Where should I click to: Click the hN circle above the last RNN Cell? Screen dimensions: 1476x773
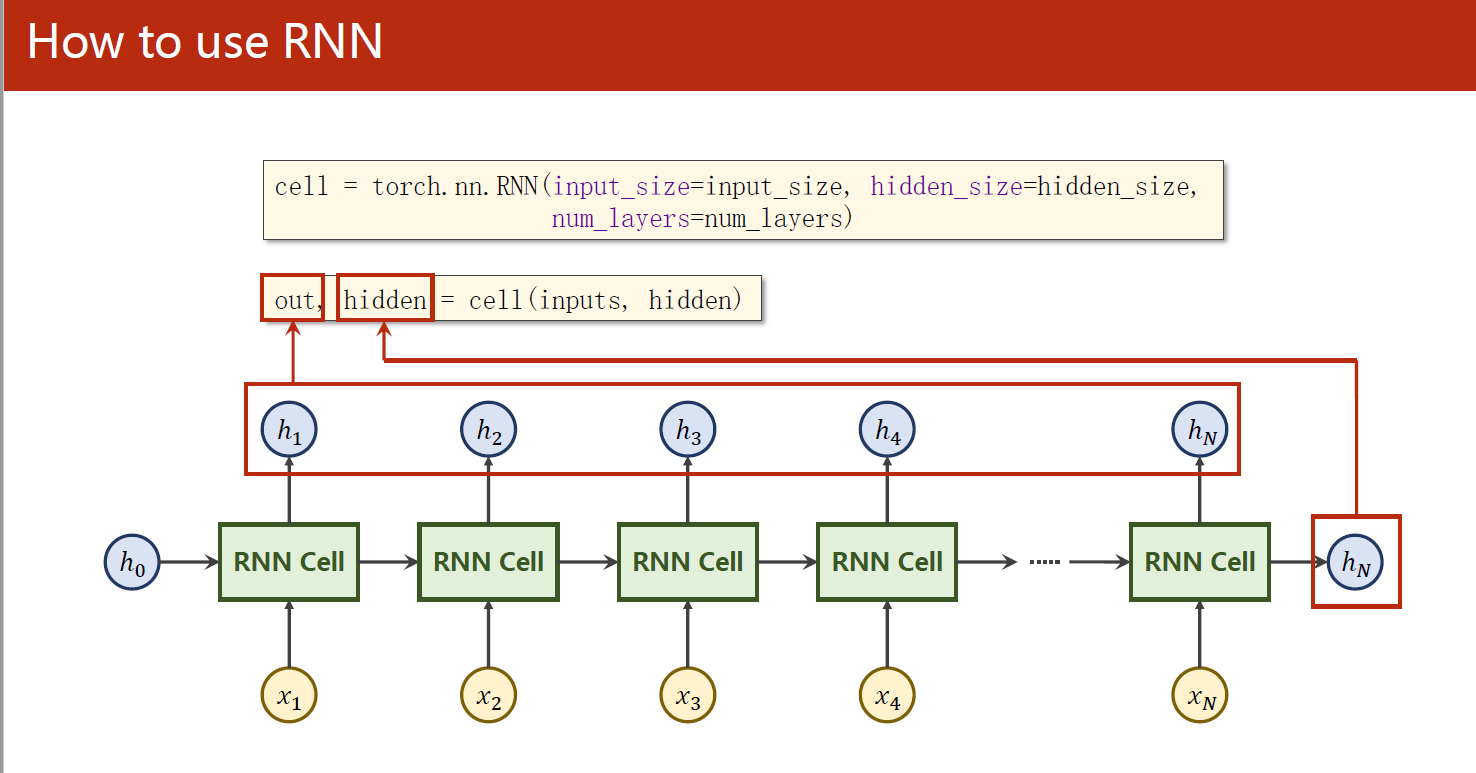click(x=1200, y=431)
